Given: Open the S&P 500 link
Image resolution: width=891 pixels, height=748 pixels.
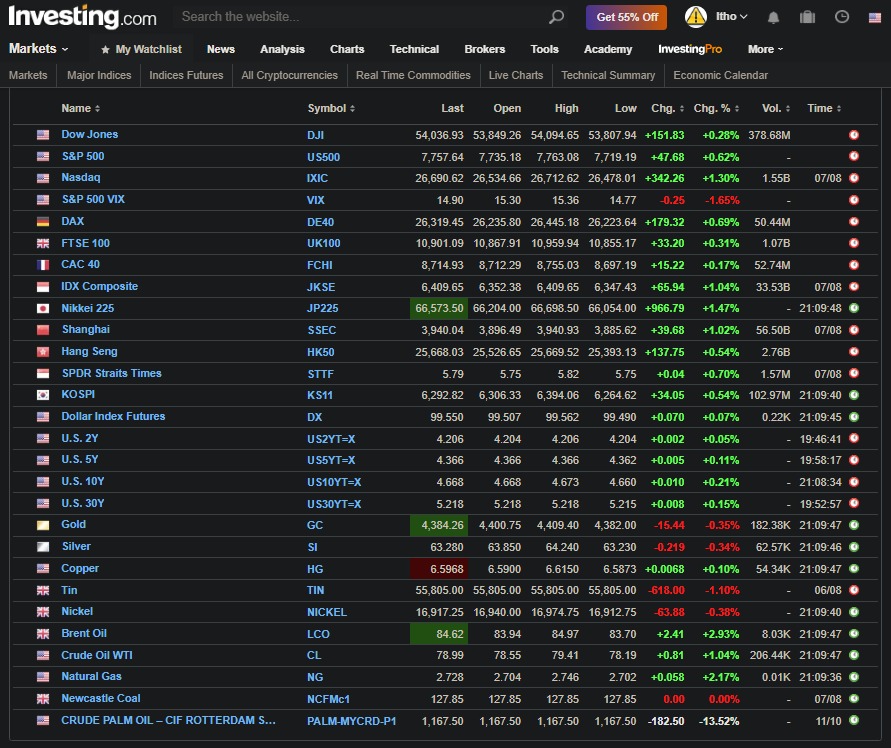Looking at the screenshot, I should coord(82,156).
